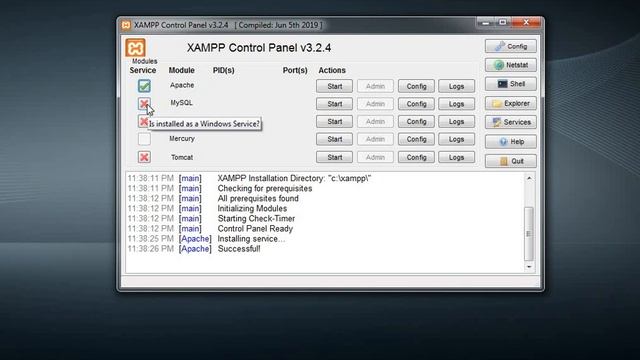
Task: Start the Tomcat module
Action: click(334, 157)
